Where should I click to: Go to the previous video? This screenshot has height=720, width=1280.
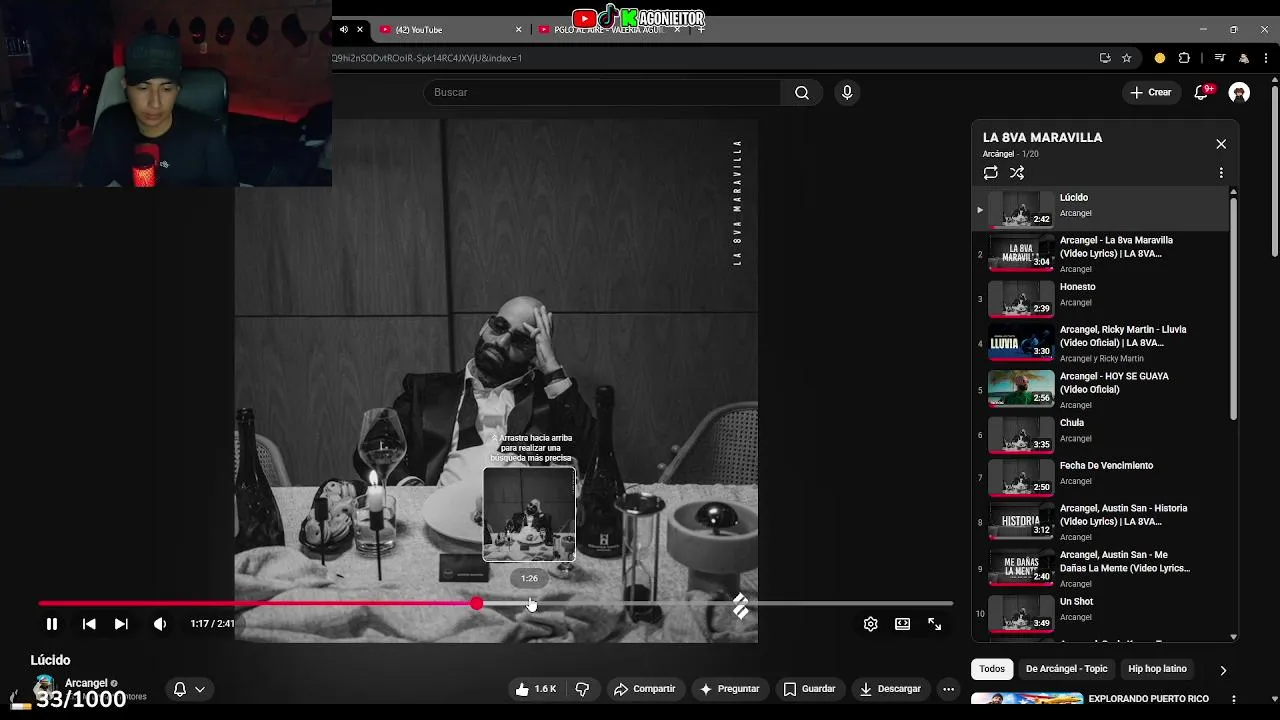point(89,624)
